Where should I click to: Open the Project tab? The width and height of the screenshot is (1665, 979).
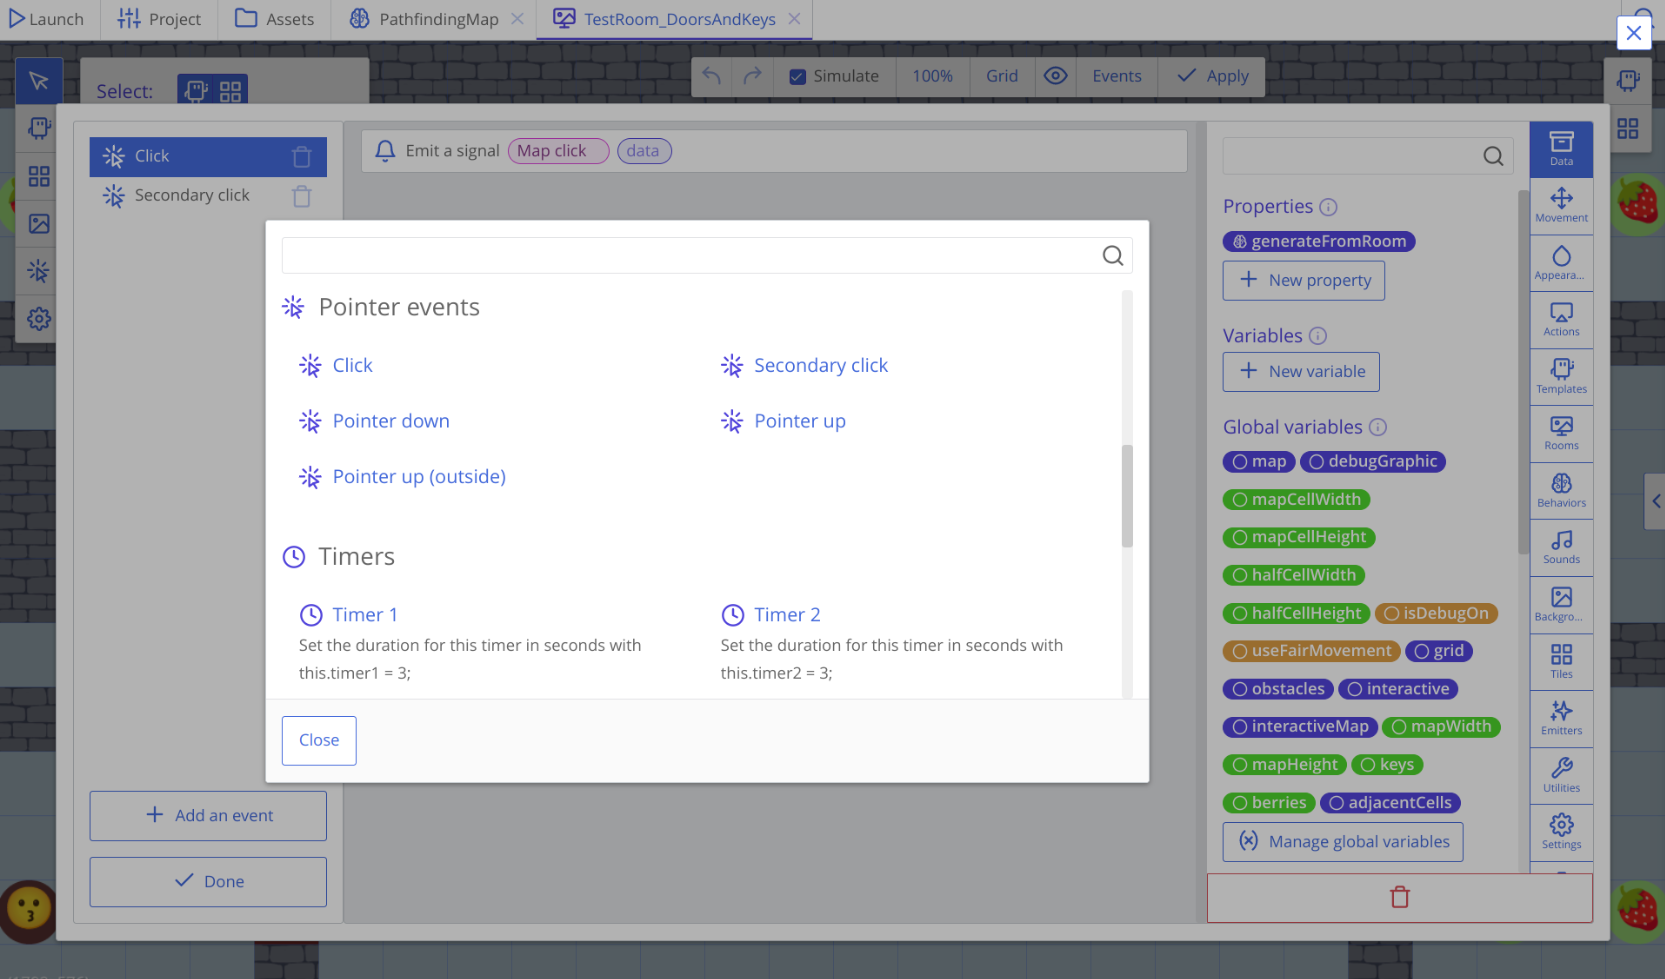(159, 19)
